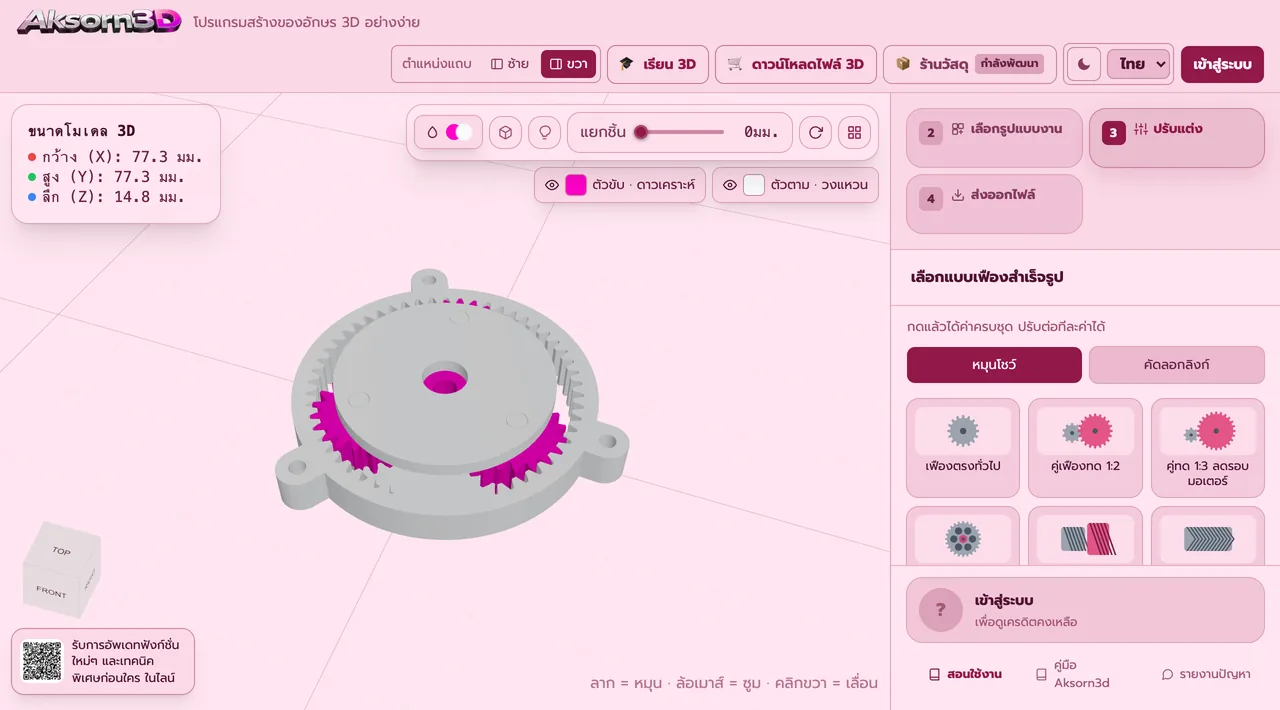The image size is (1280, 710).
Task: Click the QR code image
Action: click(42, 661)
